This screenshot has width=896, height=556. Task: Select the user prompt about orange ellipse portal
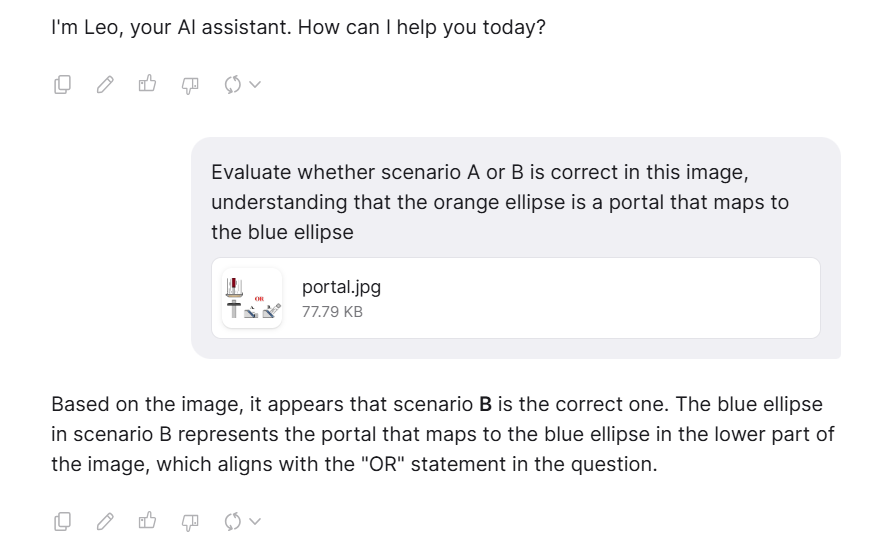(500, 202)
